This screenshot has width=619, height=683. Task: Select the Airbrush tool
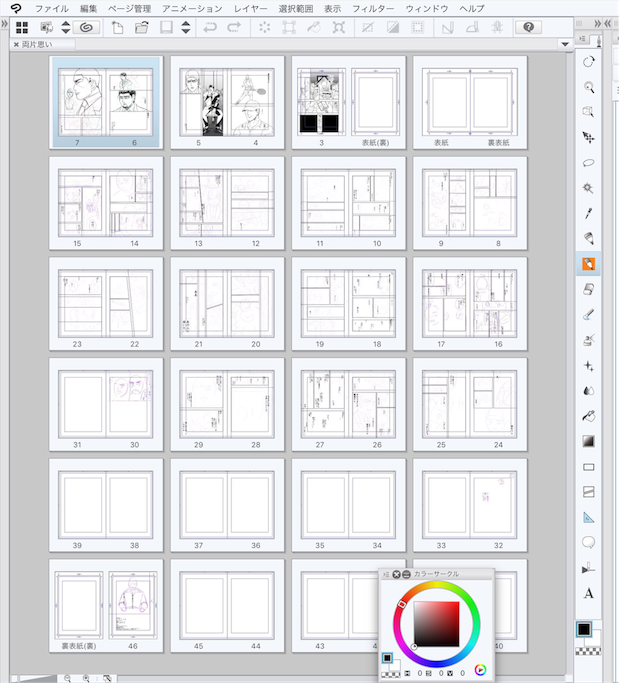(588, 340)
